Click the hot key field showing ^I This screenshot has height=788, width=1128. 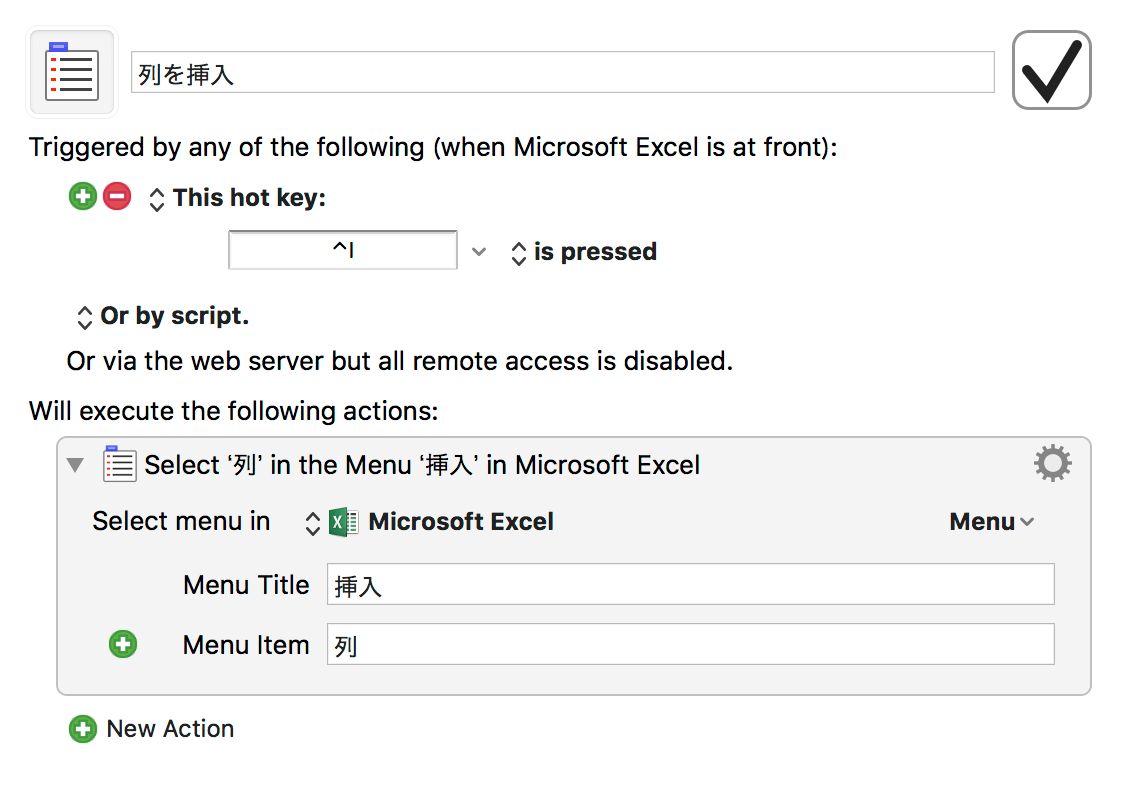click(x=342, y=250)
